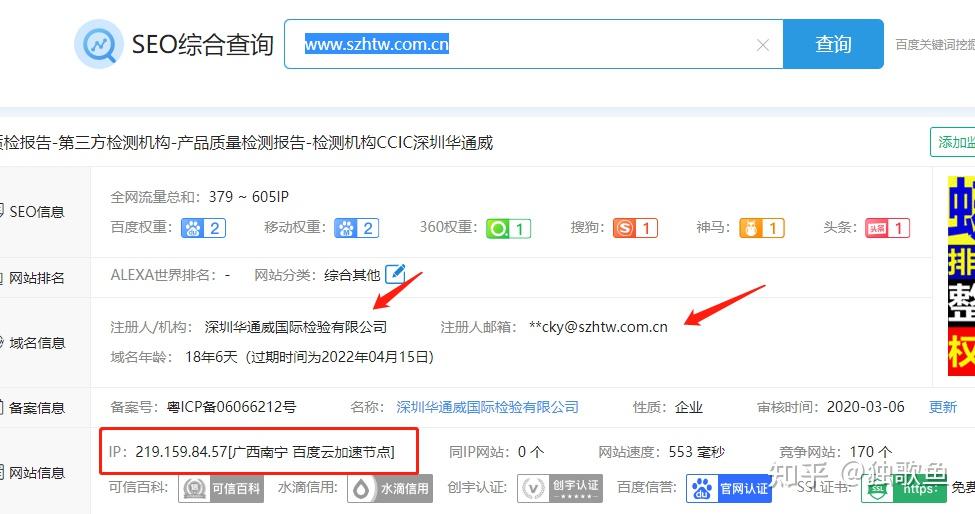Select the SEO信息 sidebar item
Image resolution: width=975 pixels, height=514 pixels.
[37, 212]
